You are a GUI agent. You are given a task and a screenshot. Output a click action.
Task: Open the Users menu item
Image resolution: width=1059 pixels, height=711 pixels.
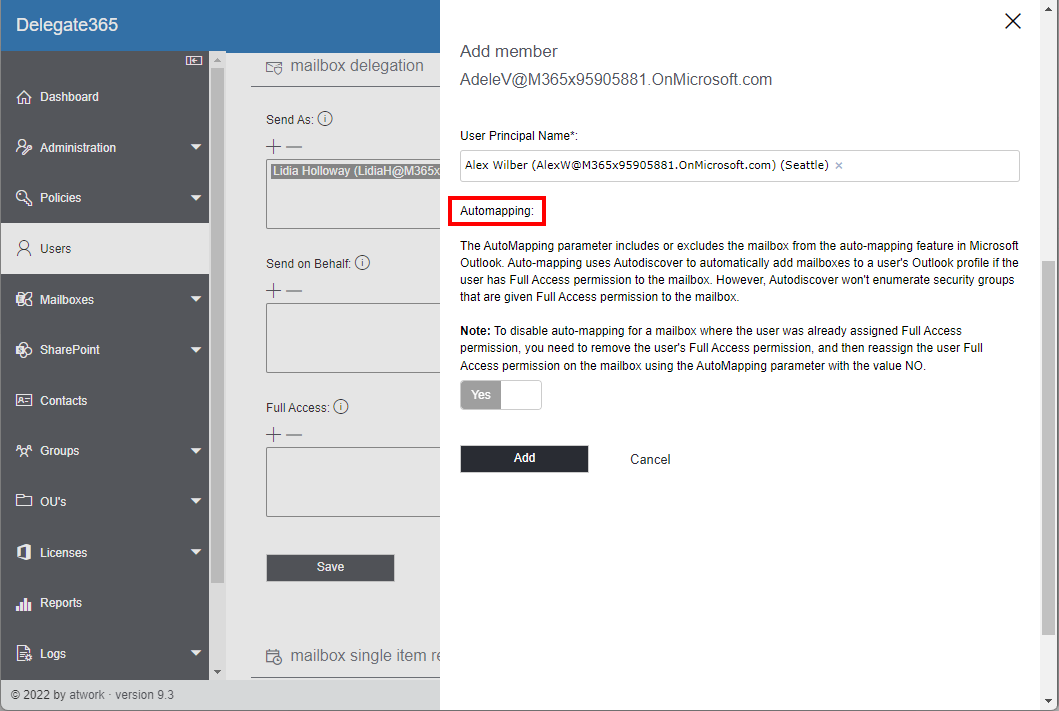tap(105, 248)
